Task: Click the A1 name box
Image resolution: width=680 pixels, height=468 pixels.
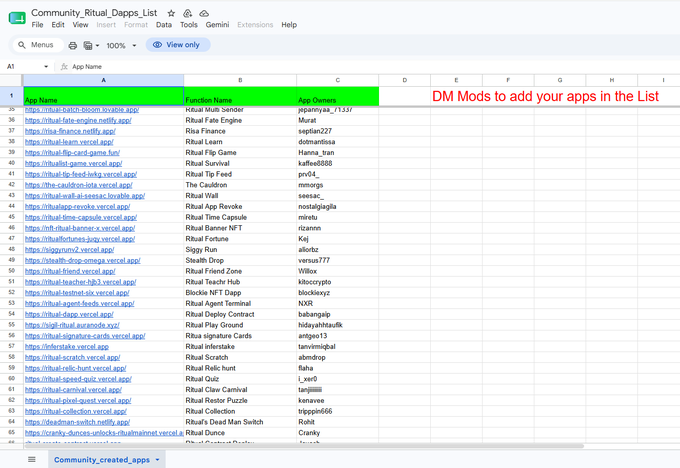Action: pos(26,66)
